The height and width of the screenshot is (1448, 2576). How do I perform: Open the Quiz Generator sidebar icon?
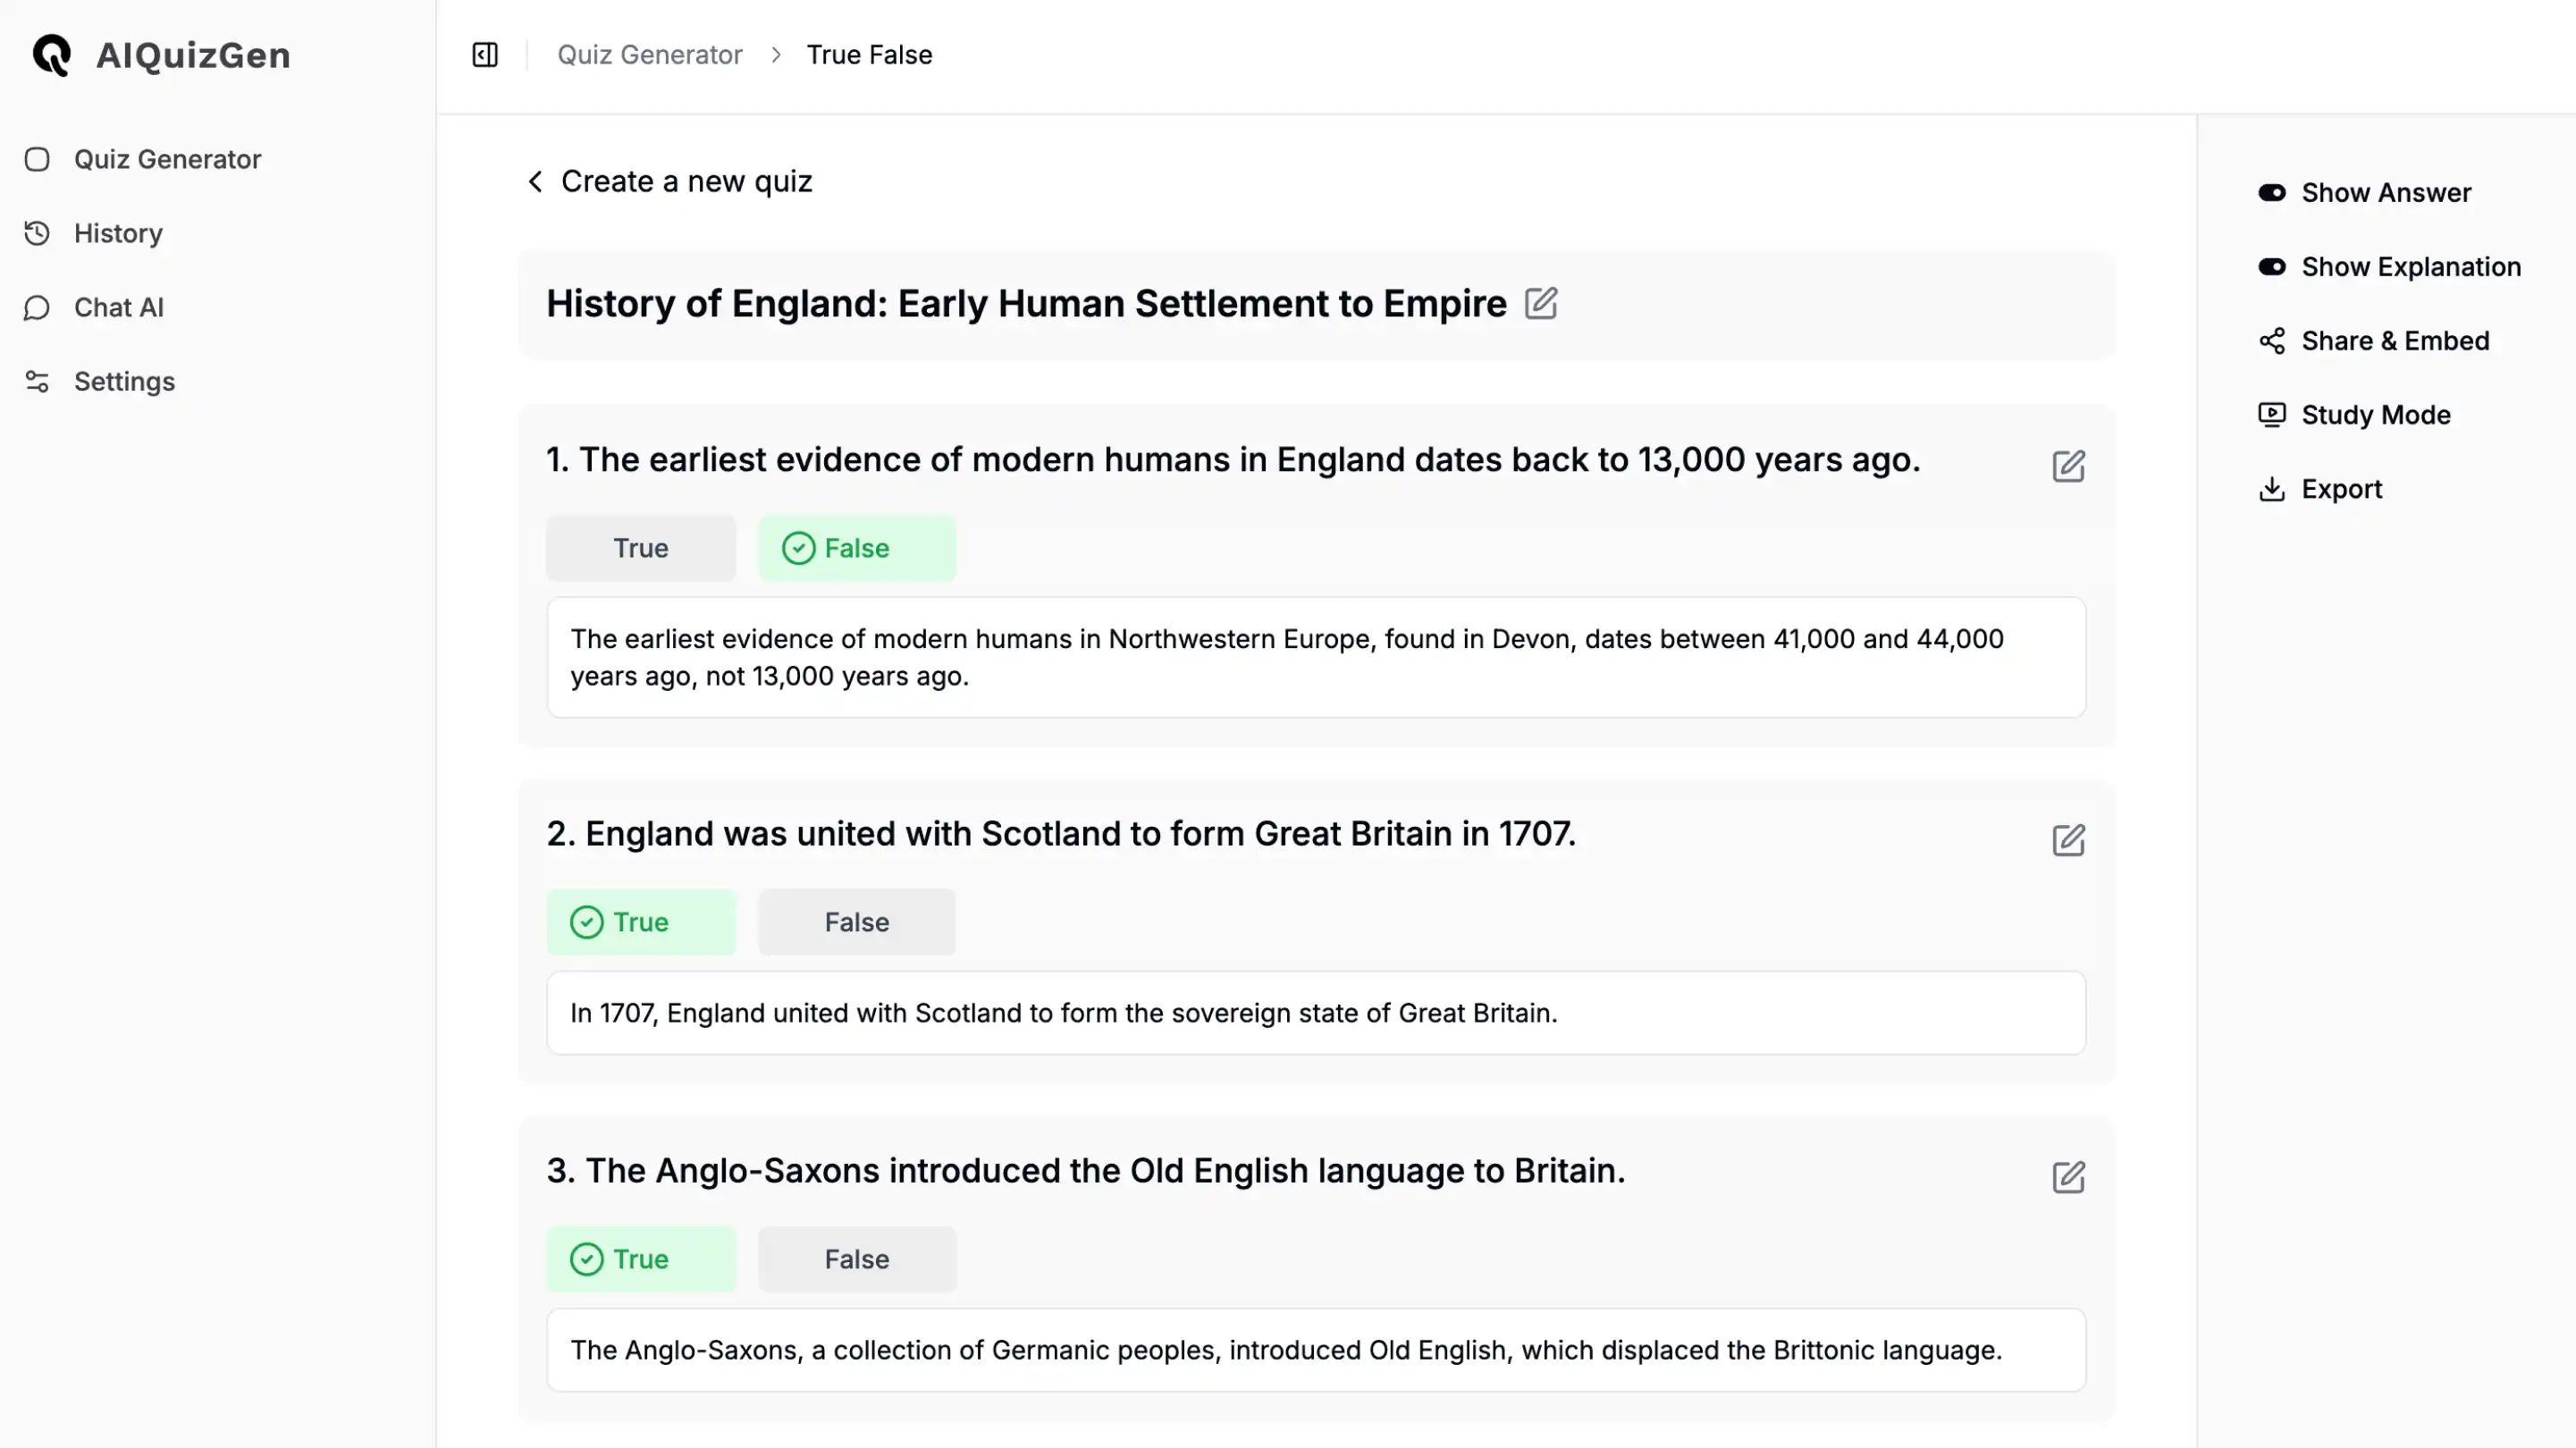(38, 159)
